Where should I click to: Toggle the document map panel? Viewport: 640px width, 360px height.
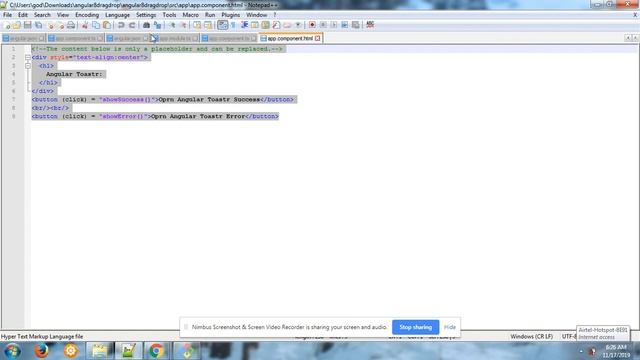pyautogui.click(x=265, y=25)
